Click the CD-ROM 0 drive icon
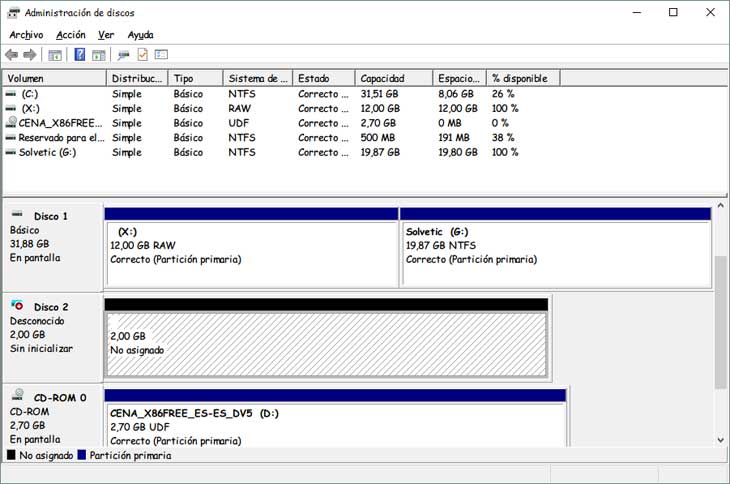The height and width of the screenshot is (484, 730). coord(17,394)
